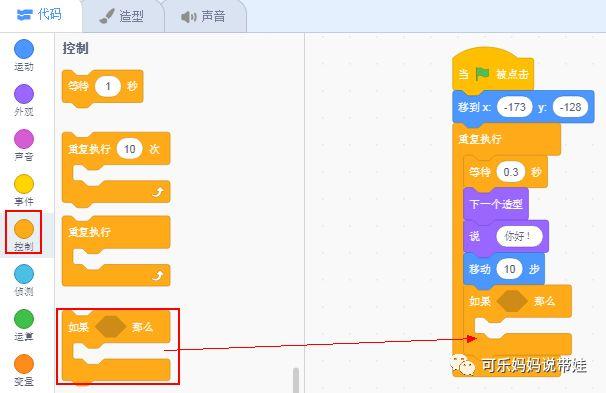Open the 造型 (Costumes) tab
The image size is (606, 393).
(123, 16)
